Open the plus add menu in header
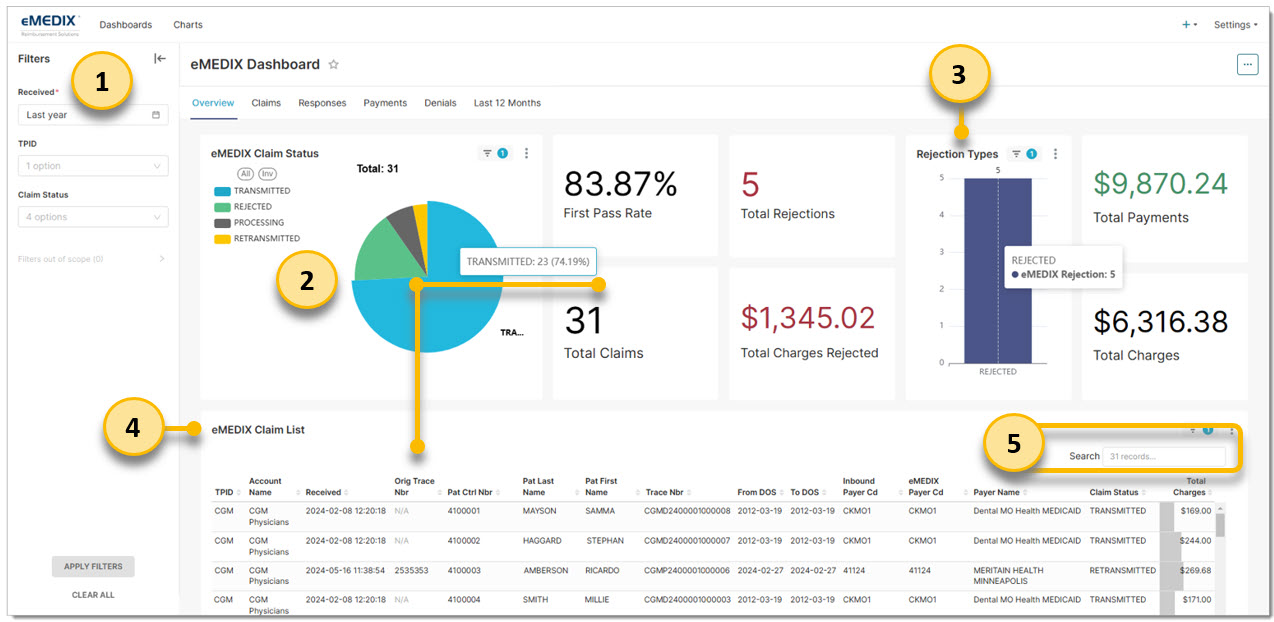Viewport: 1274px width, 622px height. click(1189, 25)
